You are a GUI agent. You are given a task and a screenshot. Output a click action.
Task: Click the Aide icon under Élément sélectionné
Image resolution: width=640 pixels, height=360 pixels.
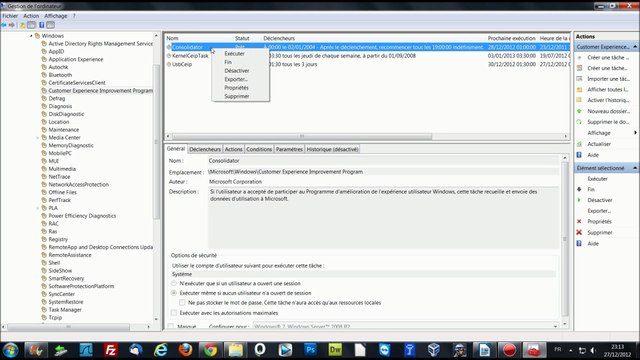(579, 243)
